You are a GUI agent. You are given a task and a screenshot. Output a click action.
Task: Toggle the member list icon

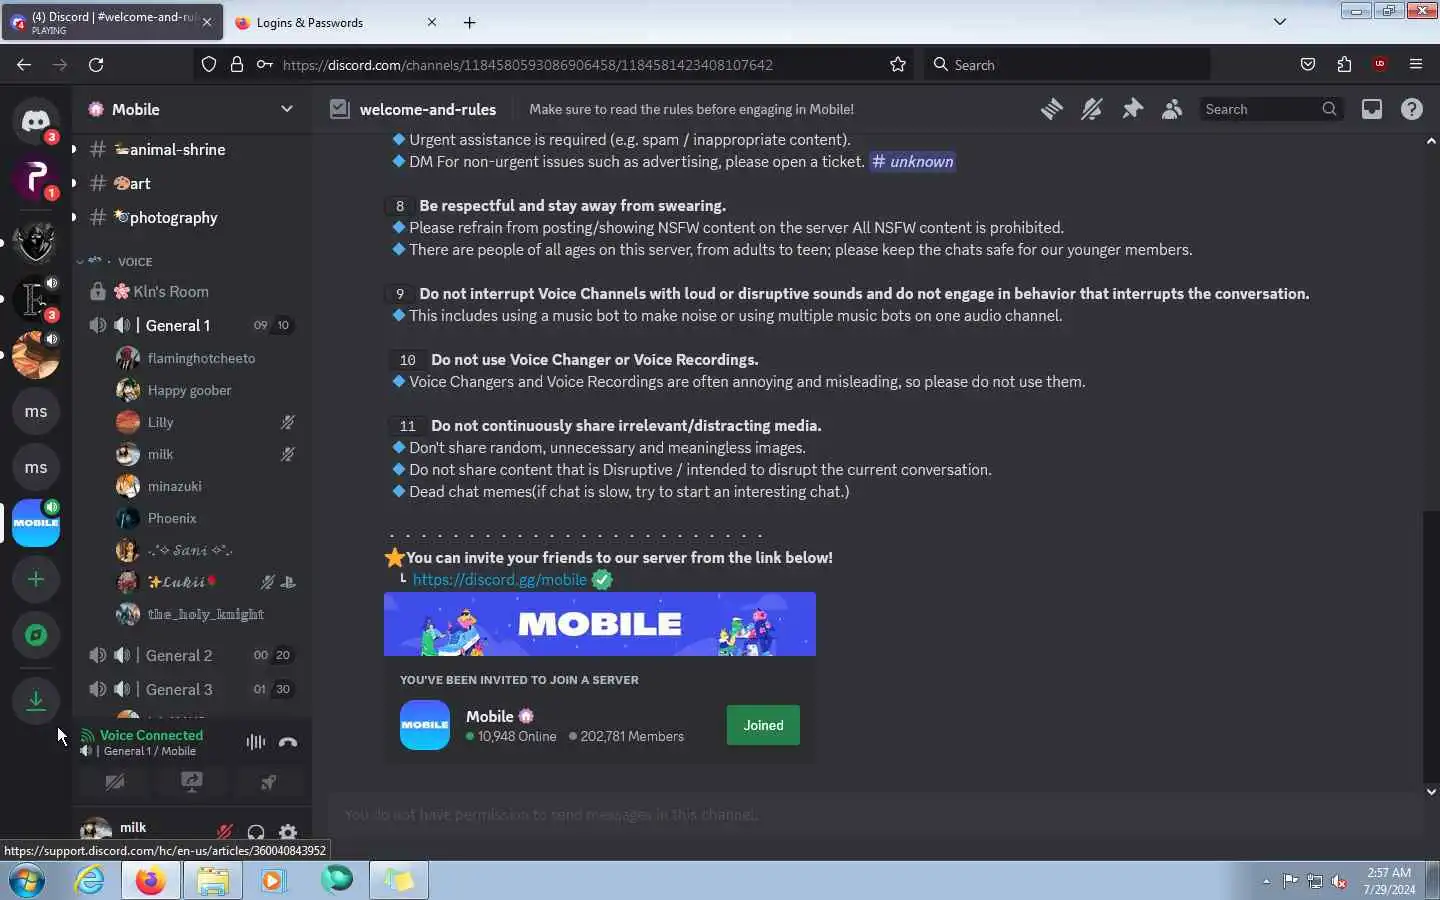pos(1172,109)
